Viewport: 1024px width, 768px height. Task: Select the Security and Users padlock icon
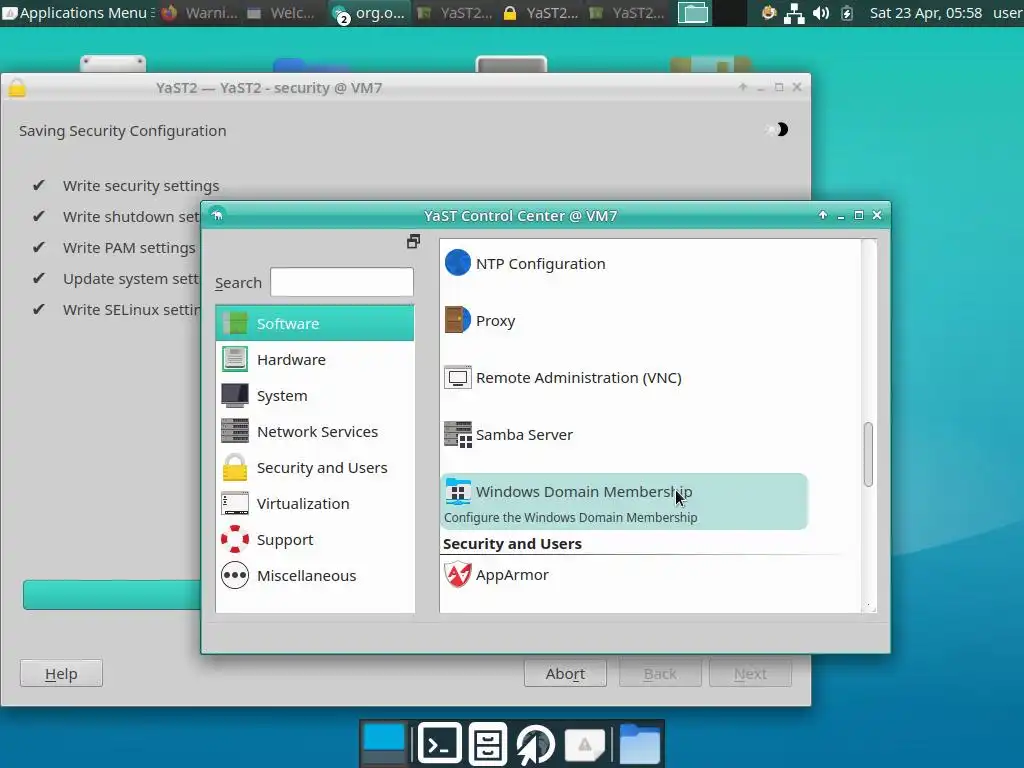coord(234,468)
